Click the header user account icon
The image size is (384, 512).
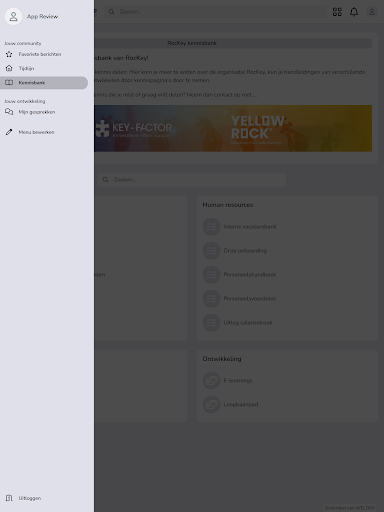click(372, 12)
